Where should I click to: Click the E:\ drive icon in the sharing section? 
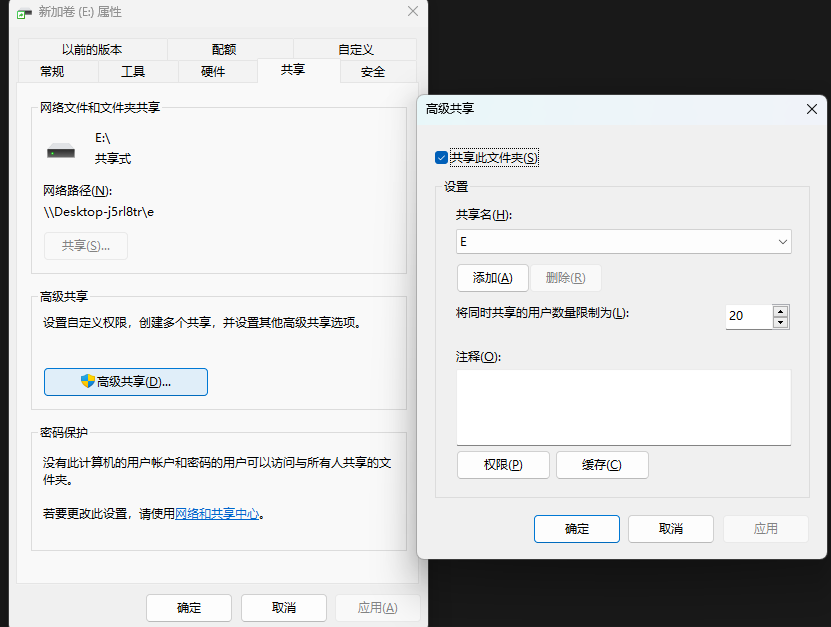[x=61, y=151]
